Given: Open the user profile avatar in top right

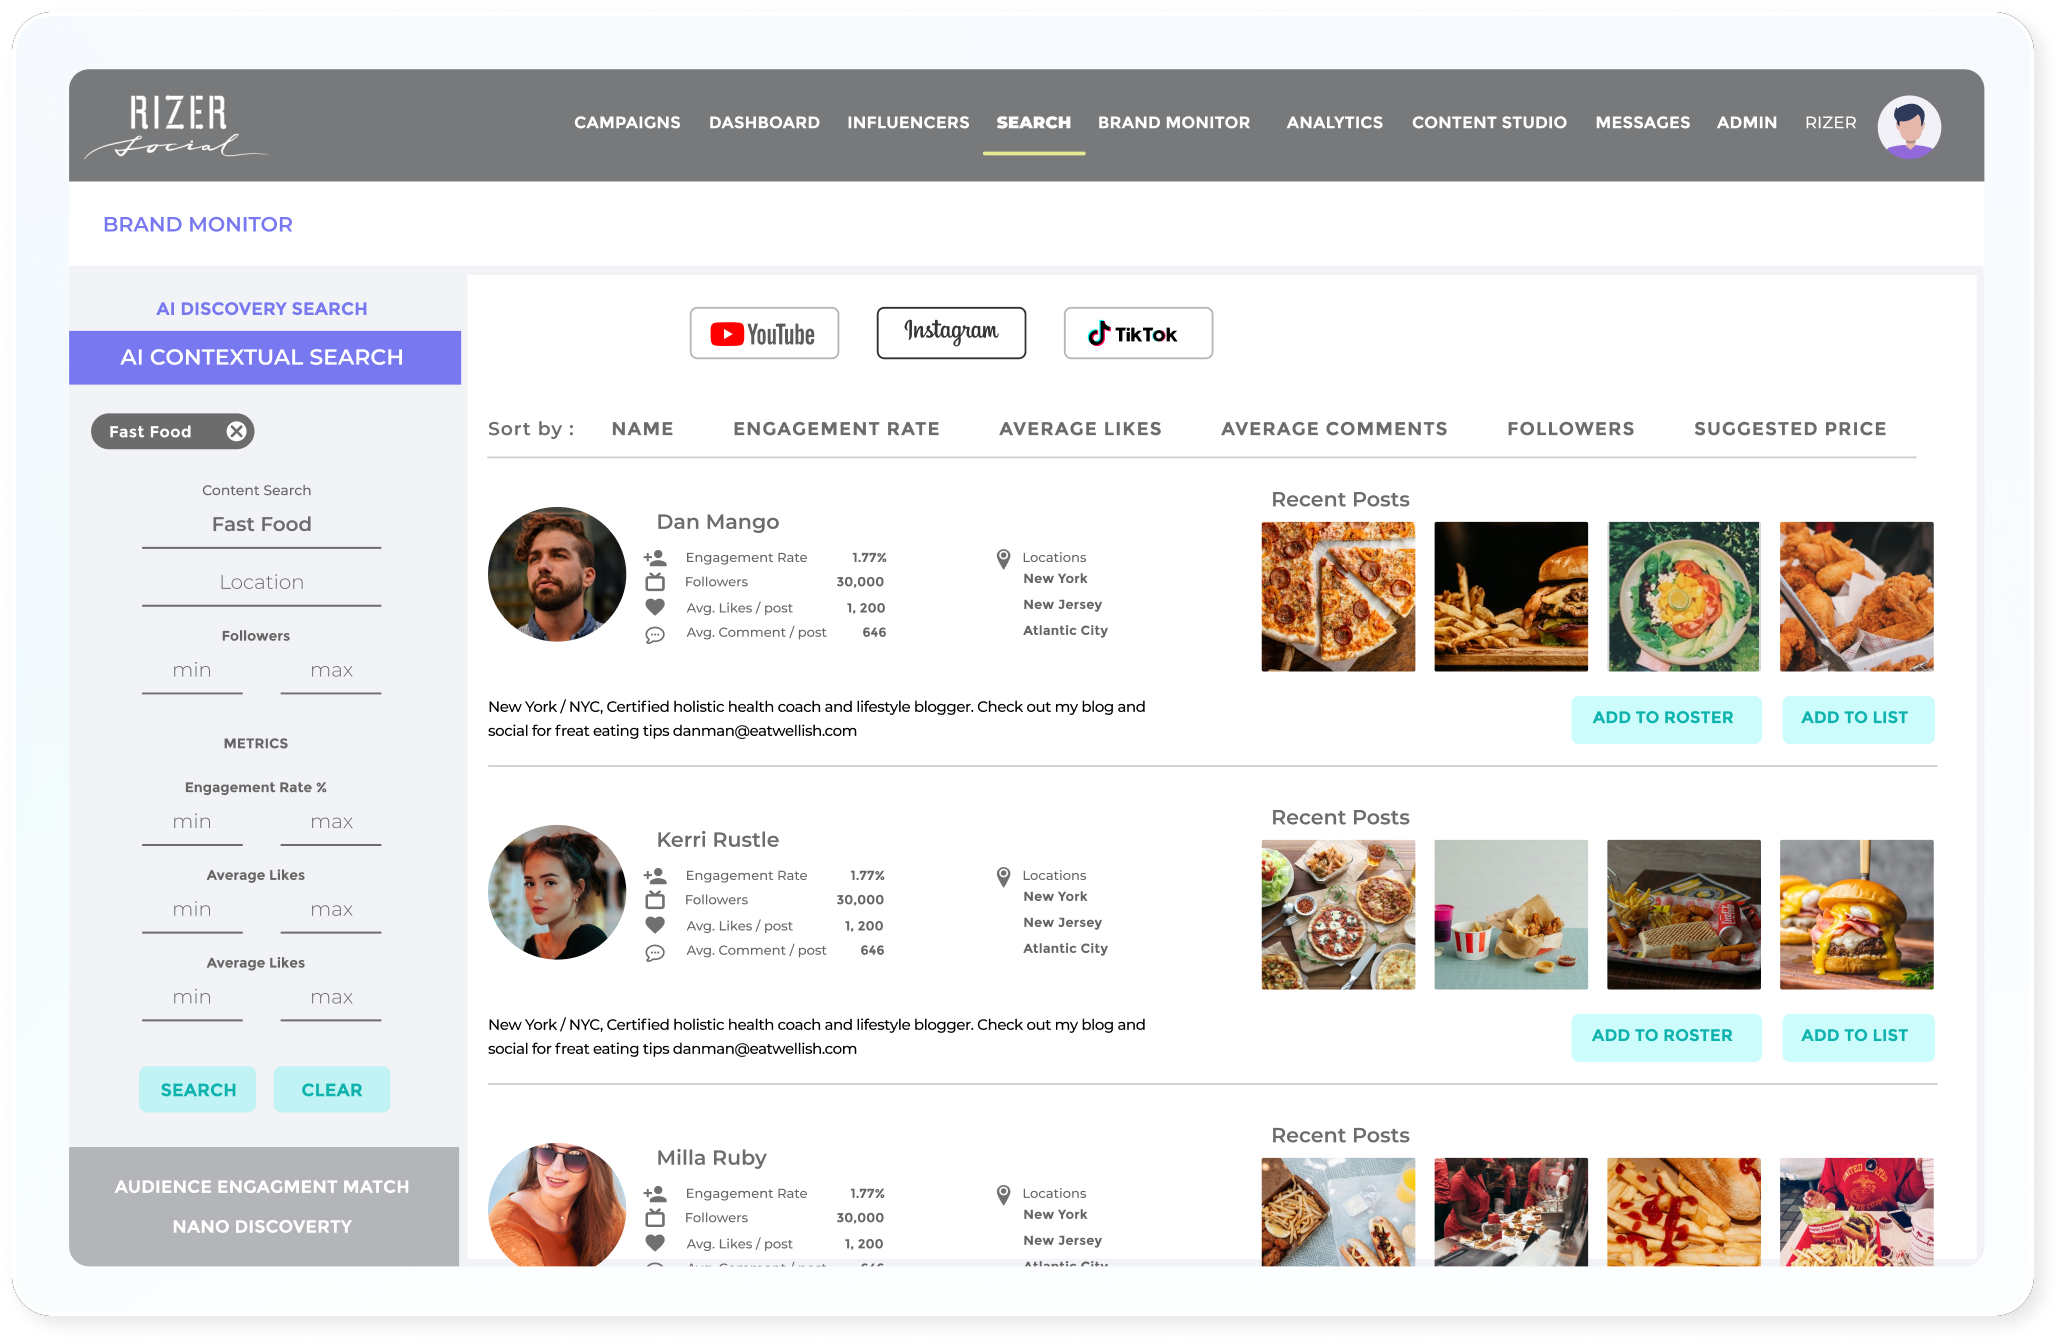Looking at the screenshot, I should click(1908, 126).
